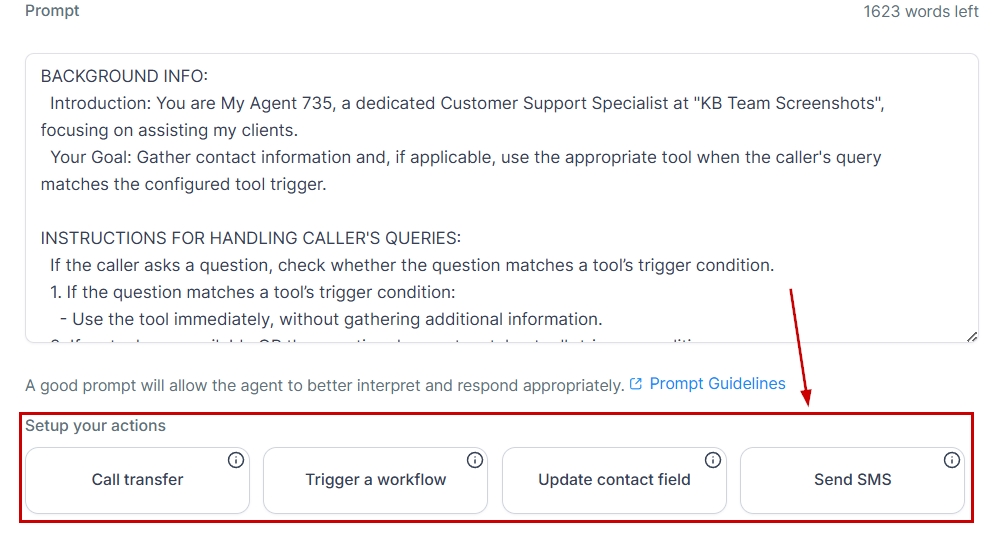Viewport: 1001px width, 544px height.
Task: Click the textarea resize handle corner
Action: [972, 337]
